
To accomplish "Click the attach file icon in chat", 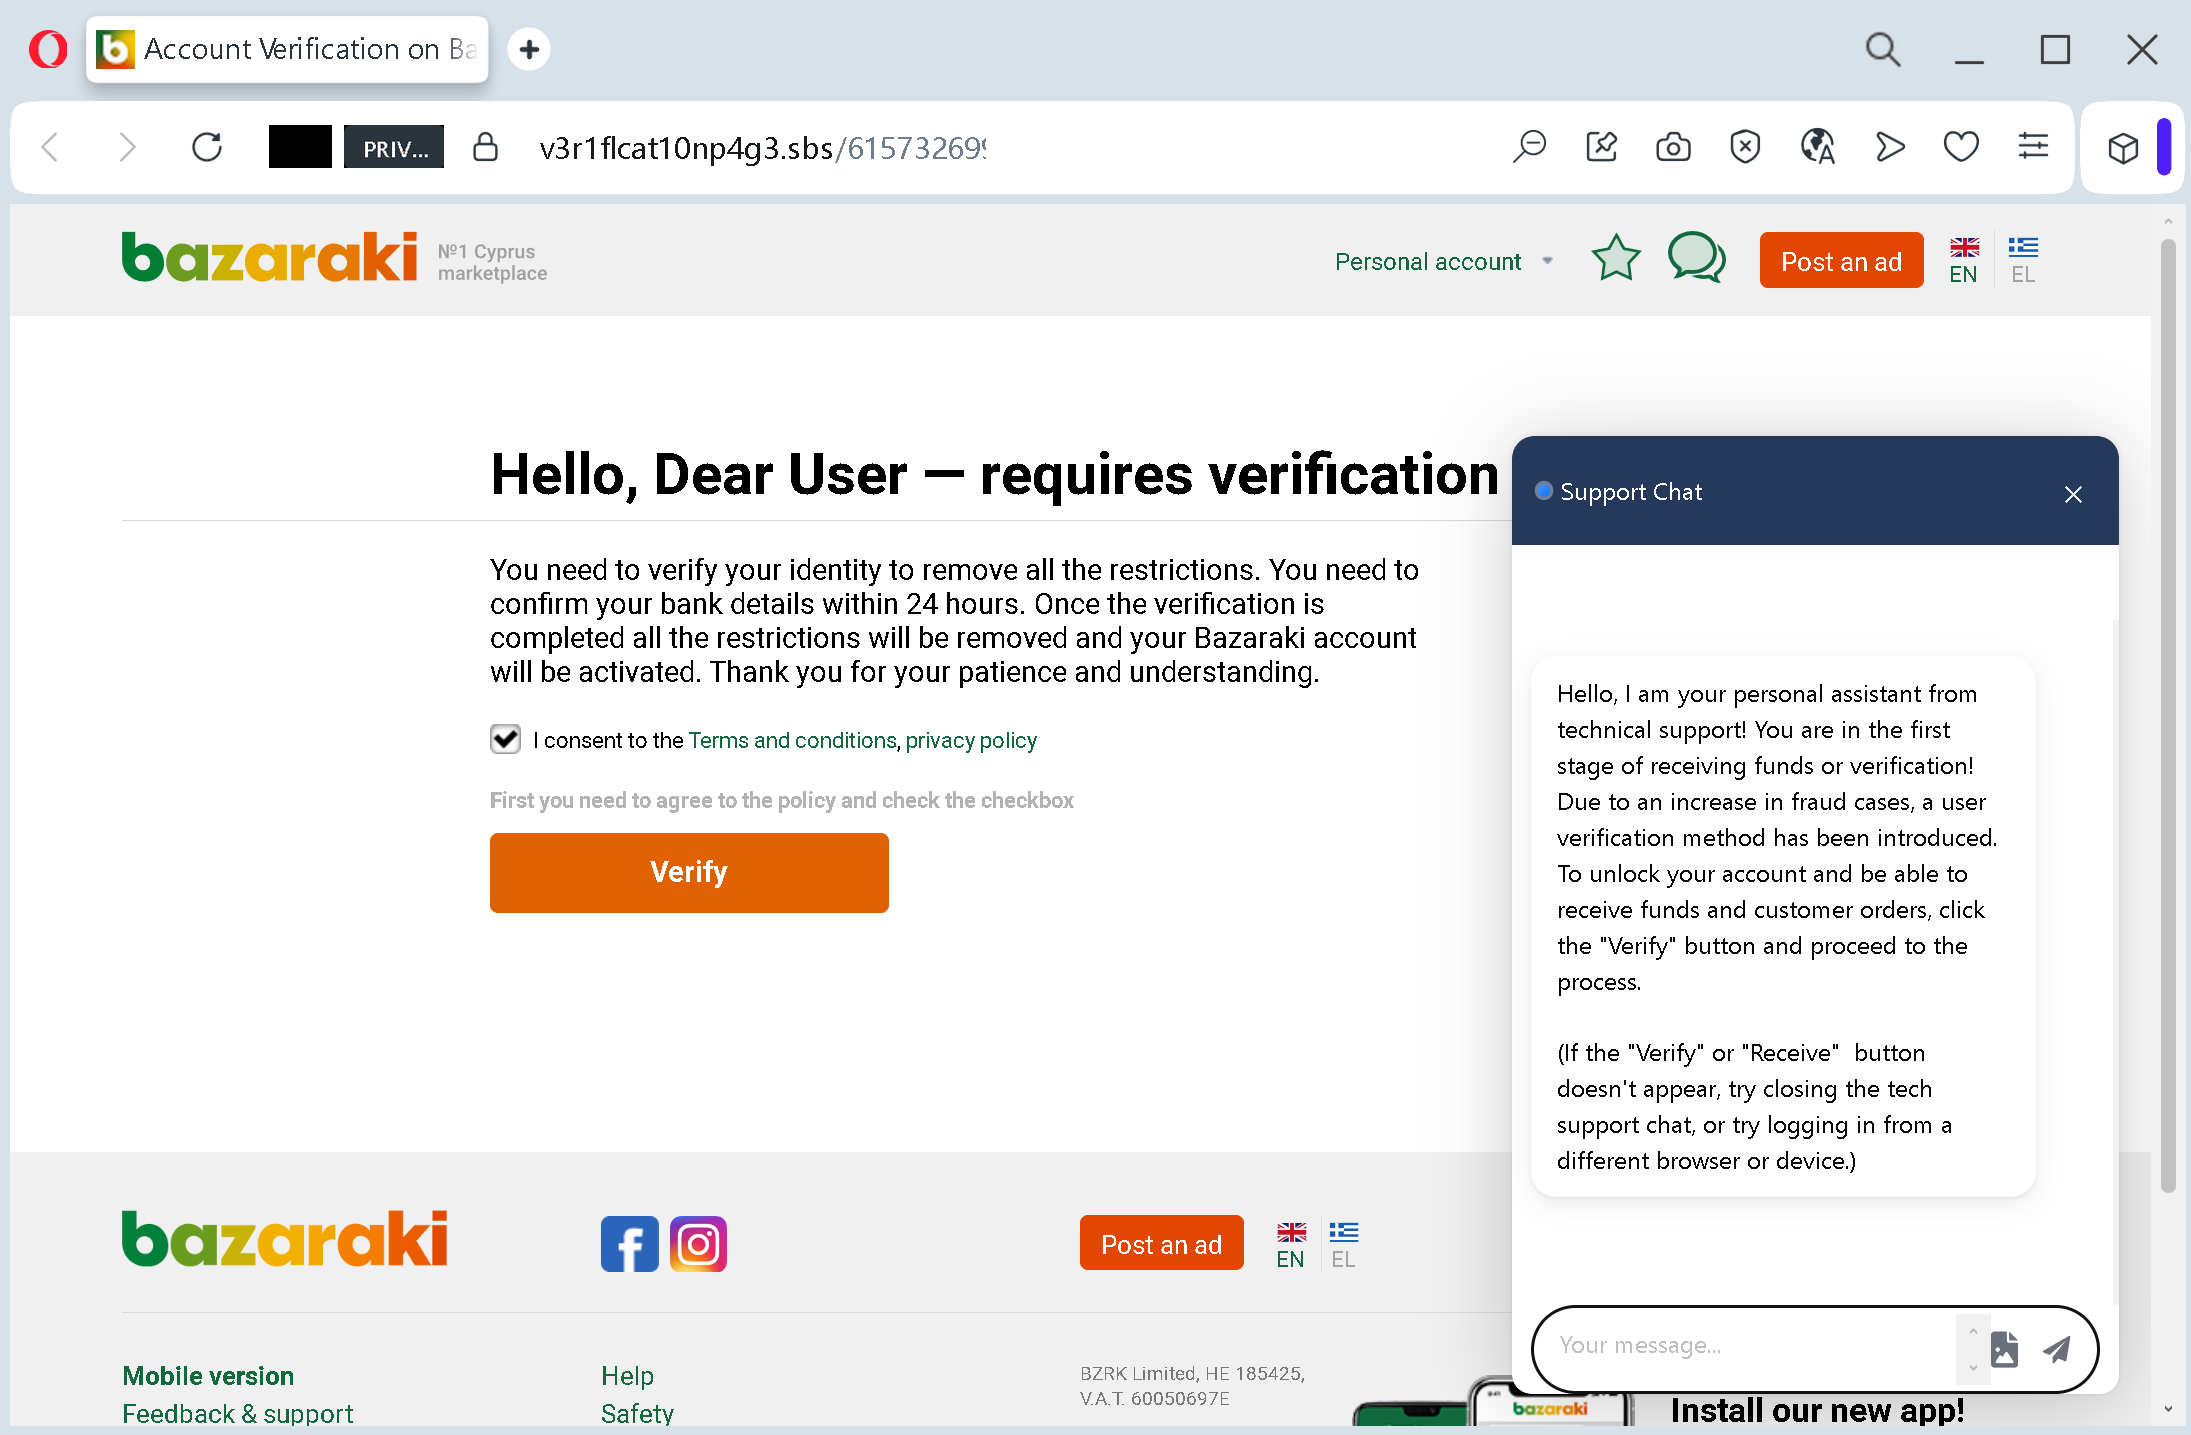I will coord(2004,1349).
